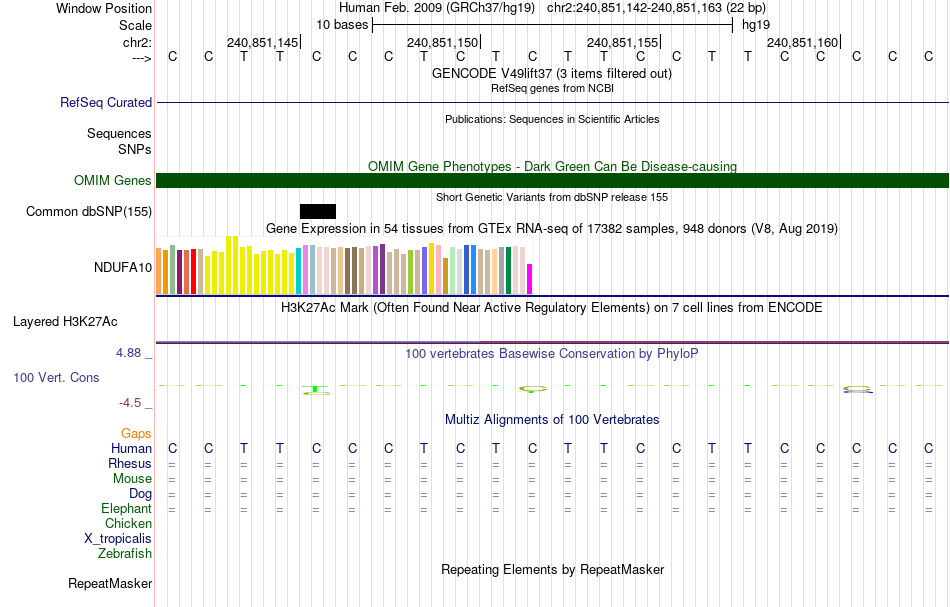
Task: Click the Elephant species label
Action: coord(127,508)
